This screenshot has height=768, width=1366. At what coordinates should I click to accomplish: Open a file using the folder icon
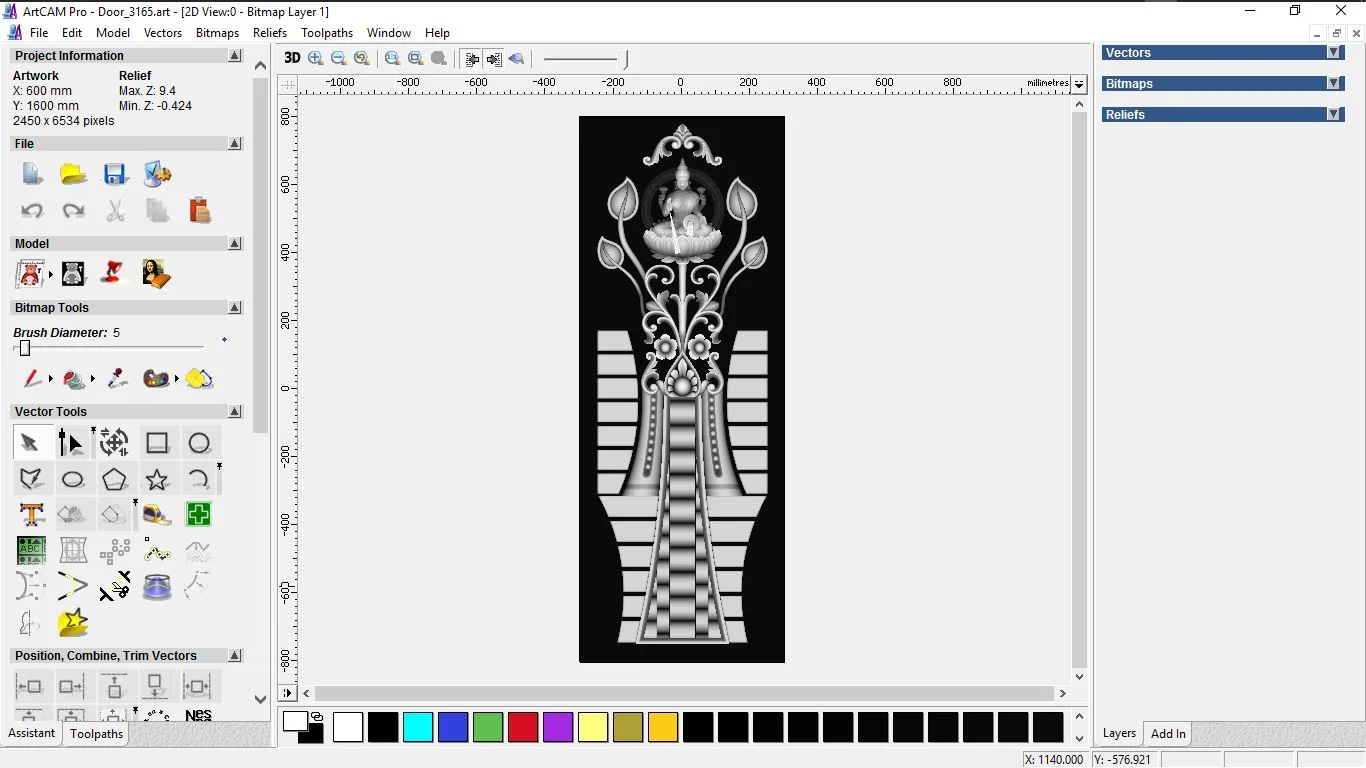[73, 174]
